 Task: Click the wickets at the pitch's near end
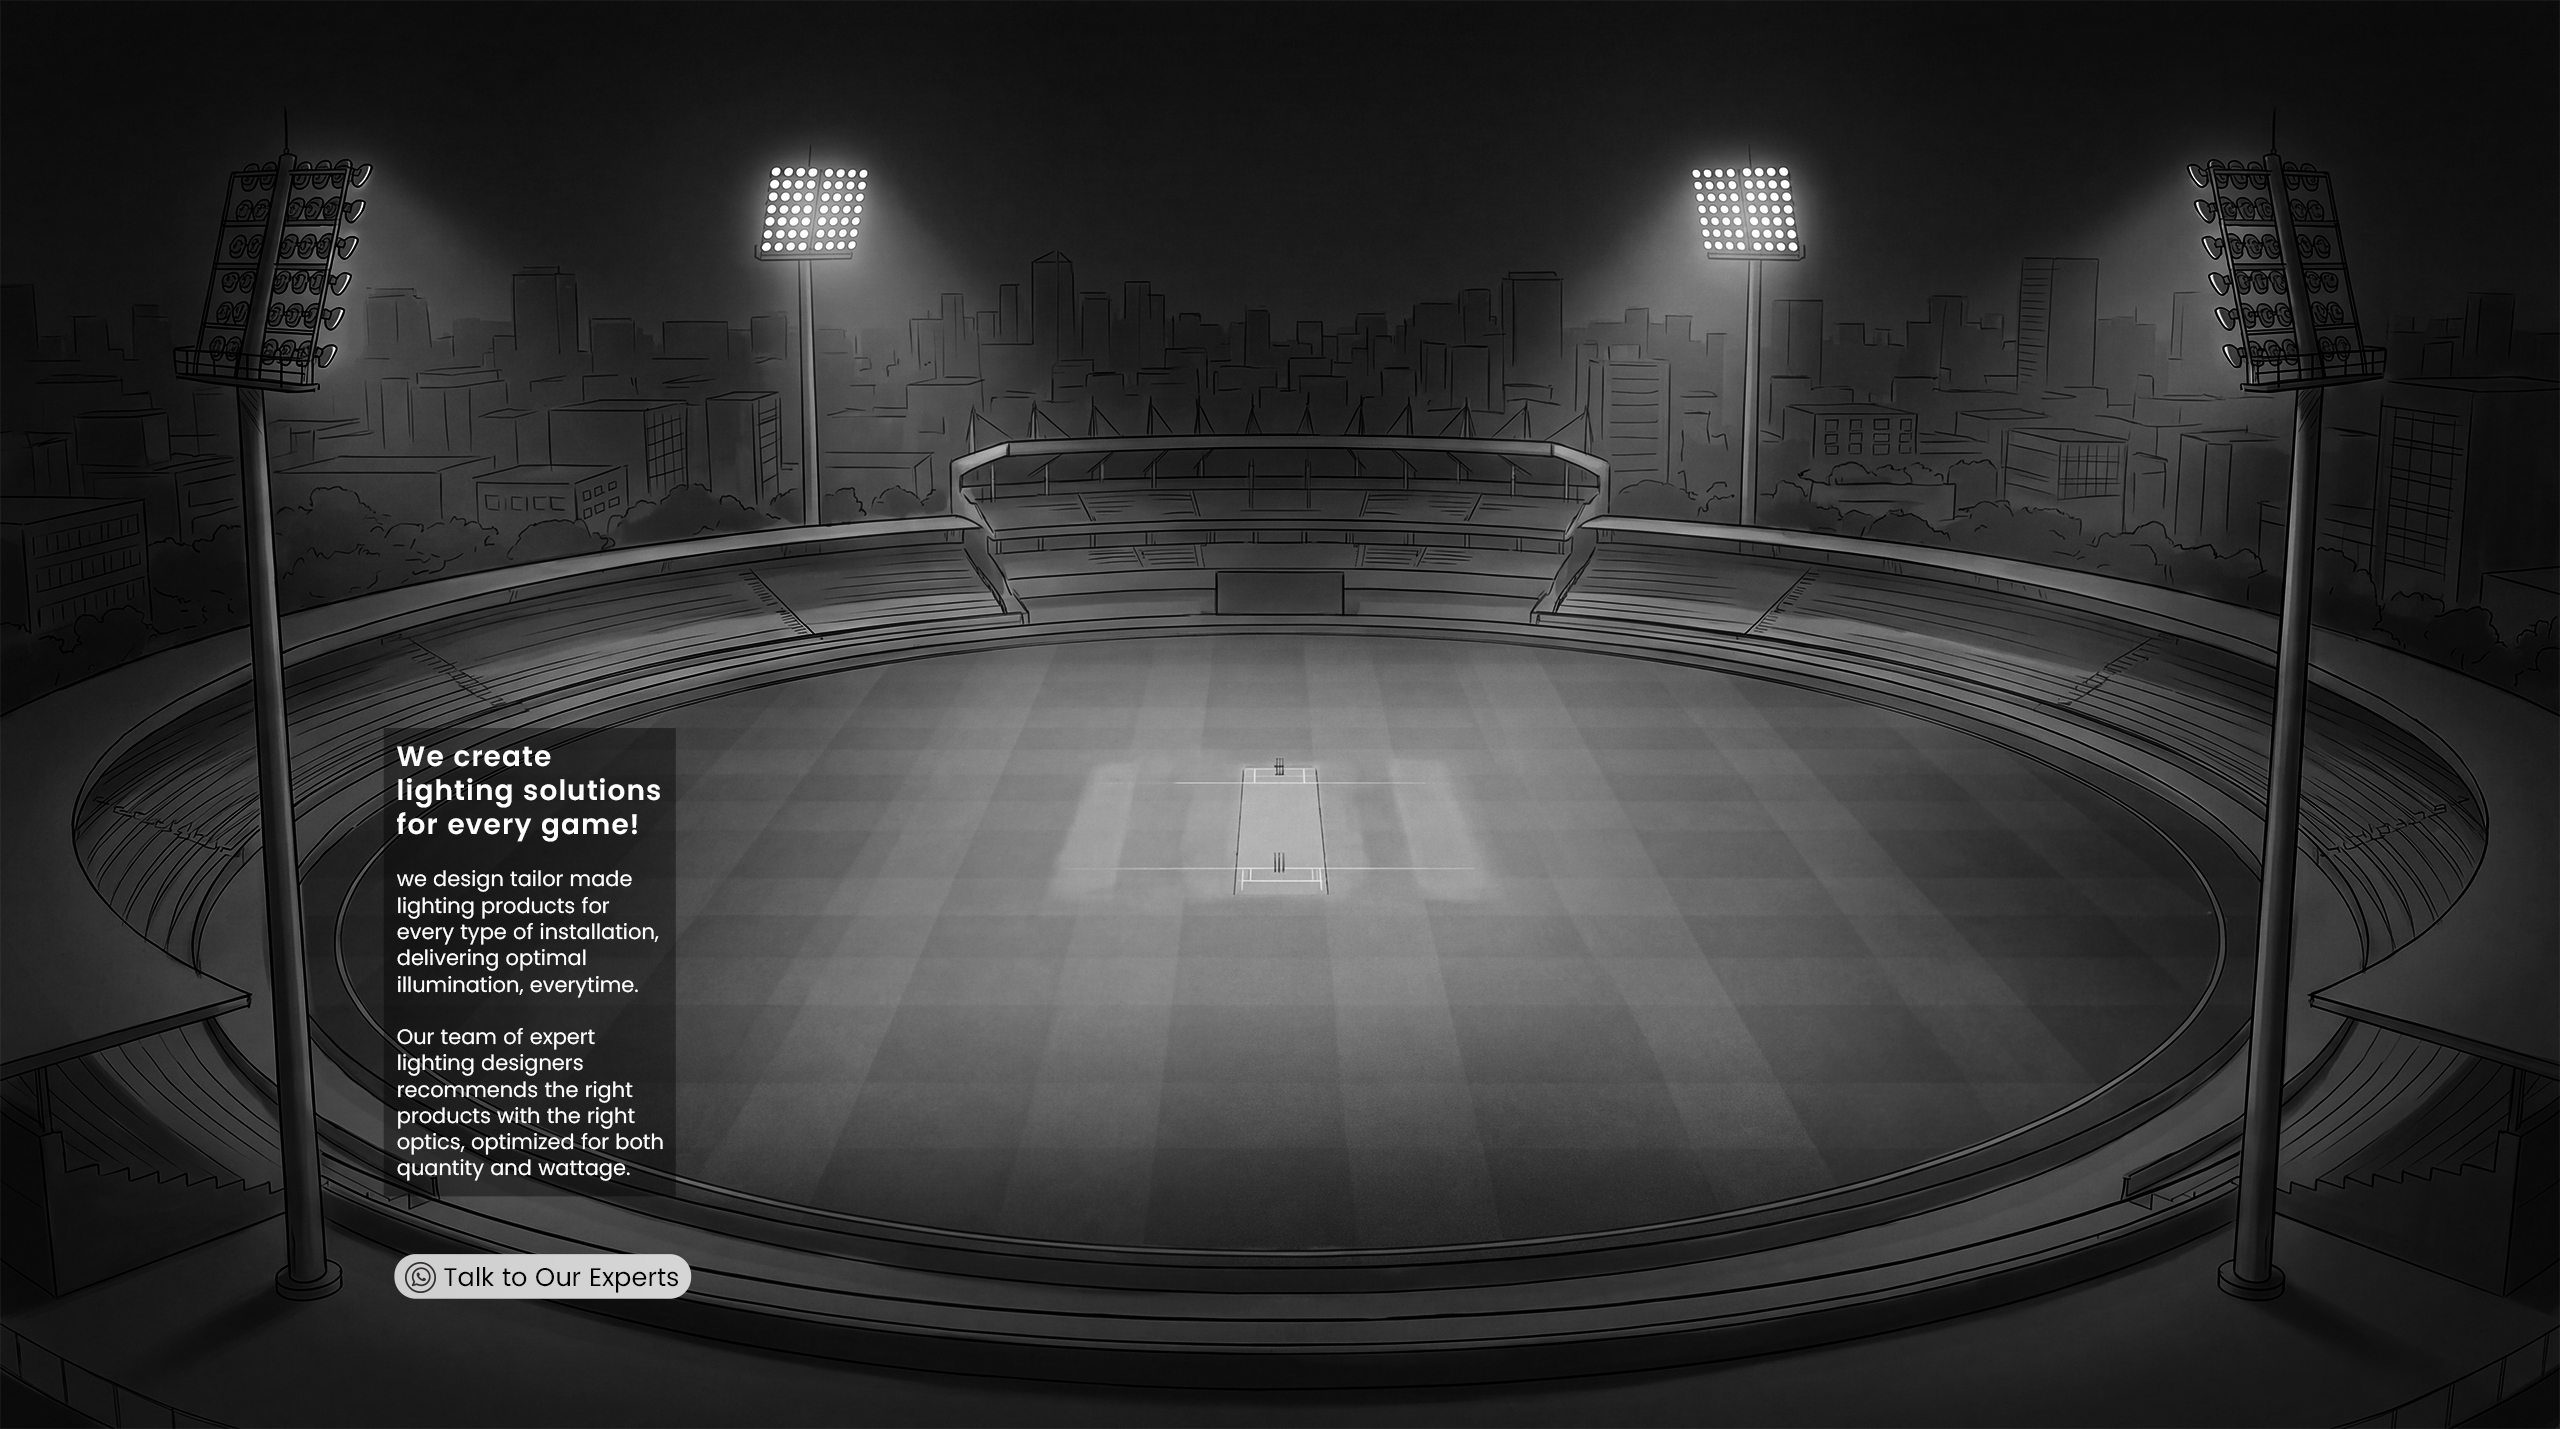pyautogui.click(x=1279, y=863)
